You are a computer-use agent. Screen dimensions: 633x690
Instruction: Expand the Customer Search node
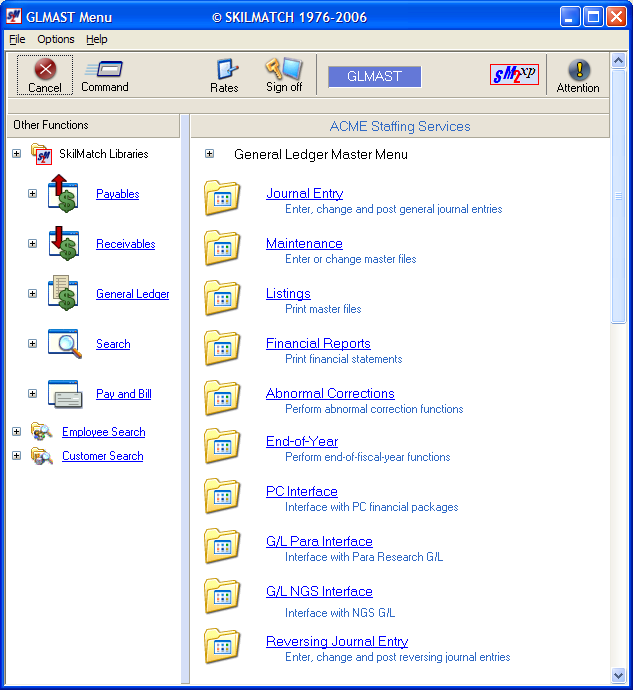(17, 455)
